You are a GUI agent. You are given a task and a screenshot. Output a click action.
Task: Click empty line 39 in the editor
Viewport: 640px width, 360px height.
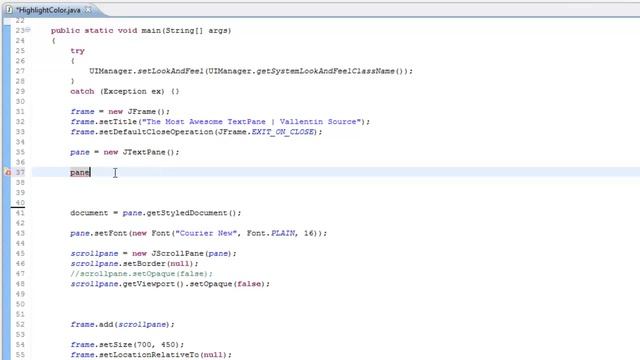coord(335,193)
